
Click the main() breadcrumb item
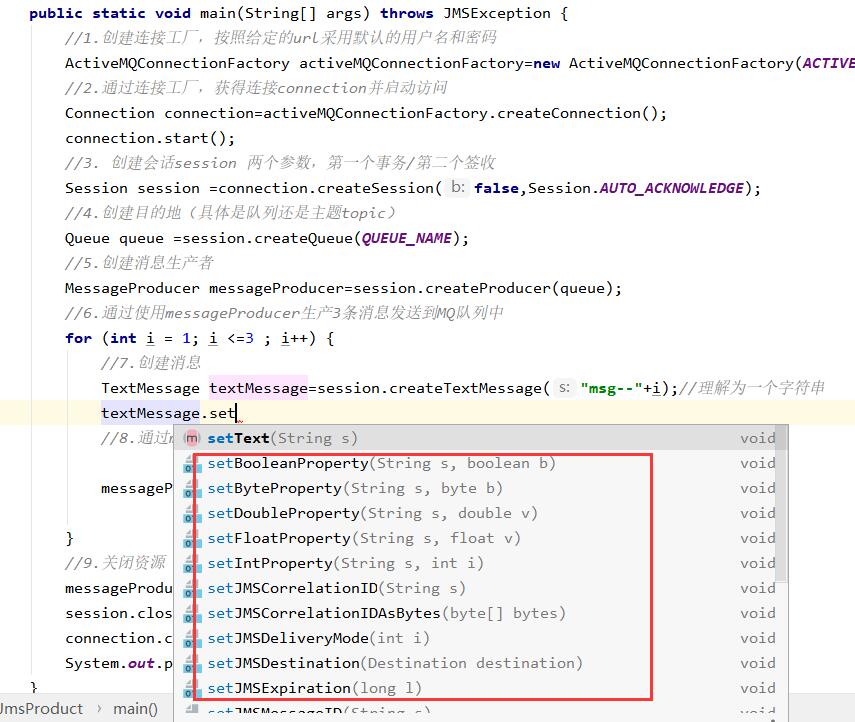[x=135, y=709]
